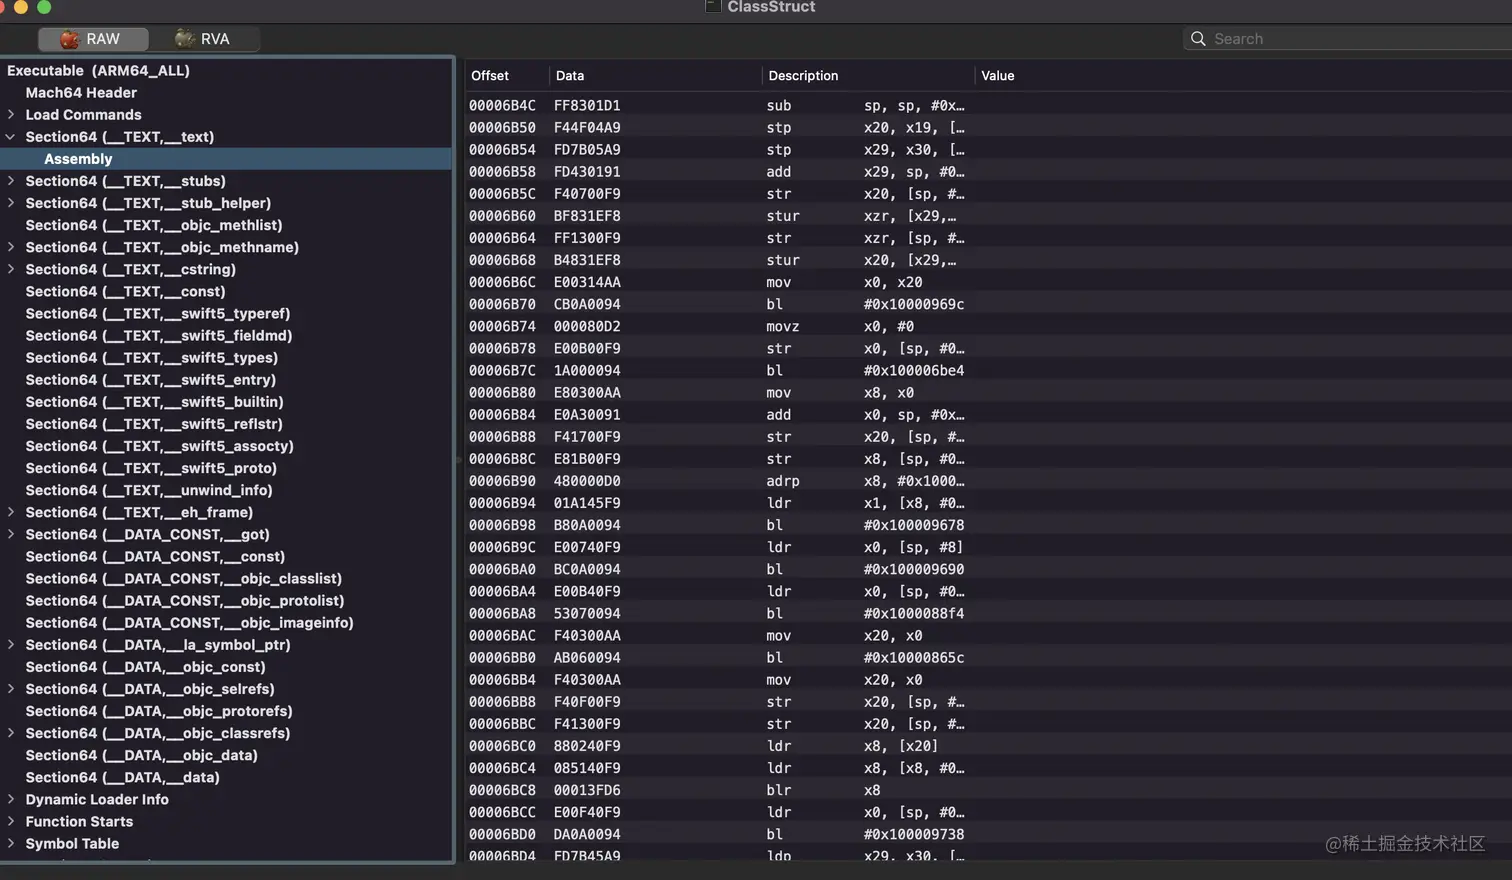1512x880 pixels.
Task: Switch to the RAW address mode
Action: pos(93,39)
